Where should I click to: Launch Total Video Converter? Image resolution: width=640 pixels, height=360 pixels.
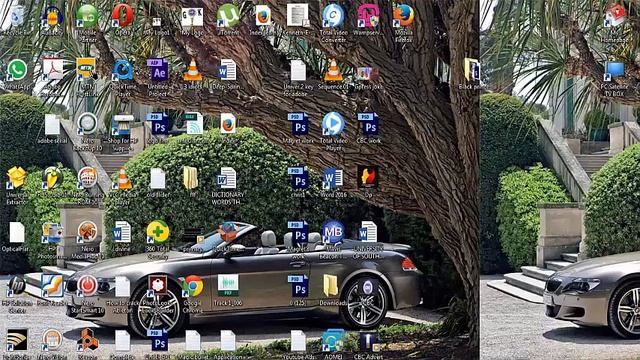pos(333,17)
